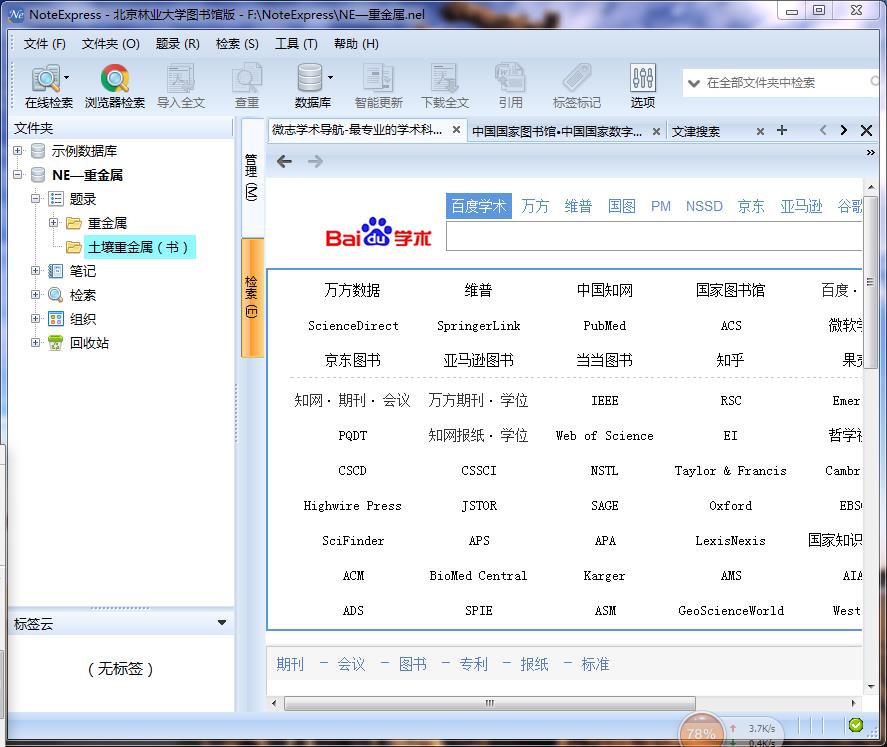
Task: Open the SpringerLink link
Action: click(479, 326)
